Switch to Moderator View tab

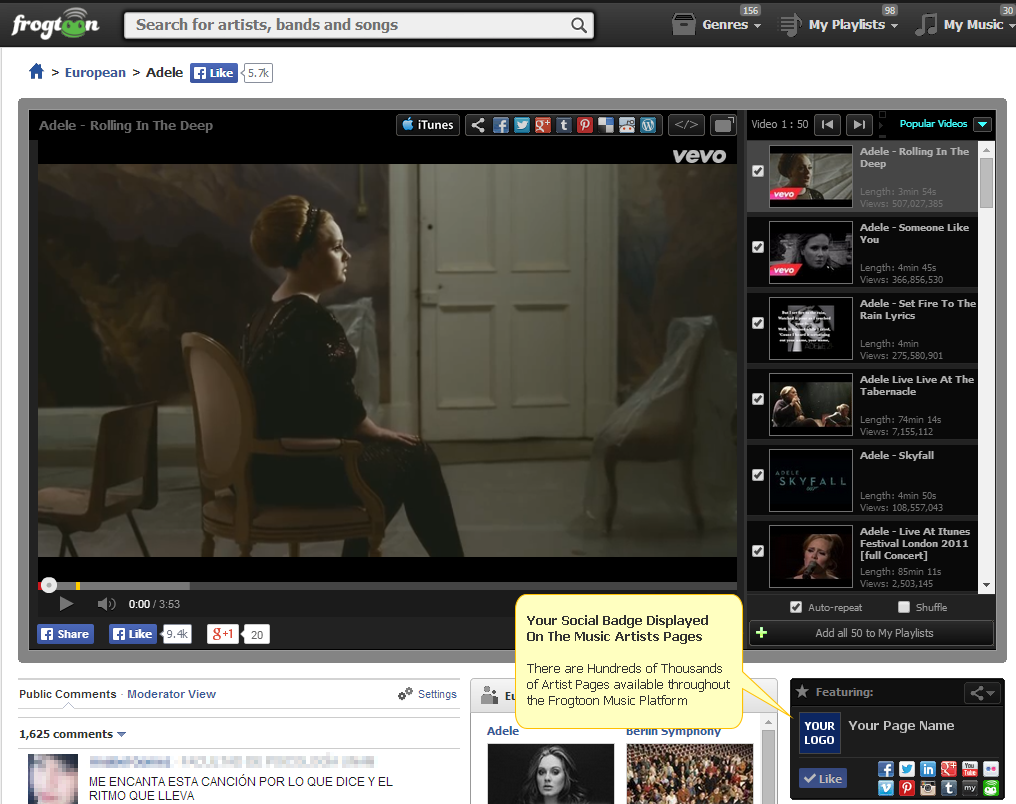[x=171, y=694]
